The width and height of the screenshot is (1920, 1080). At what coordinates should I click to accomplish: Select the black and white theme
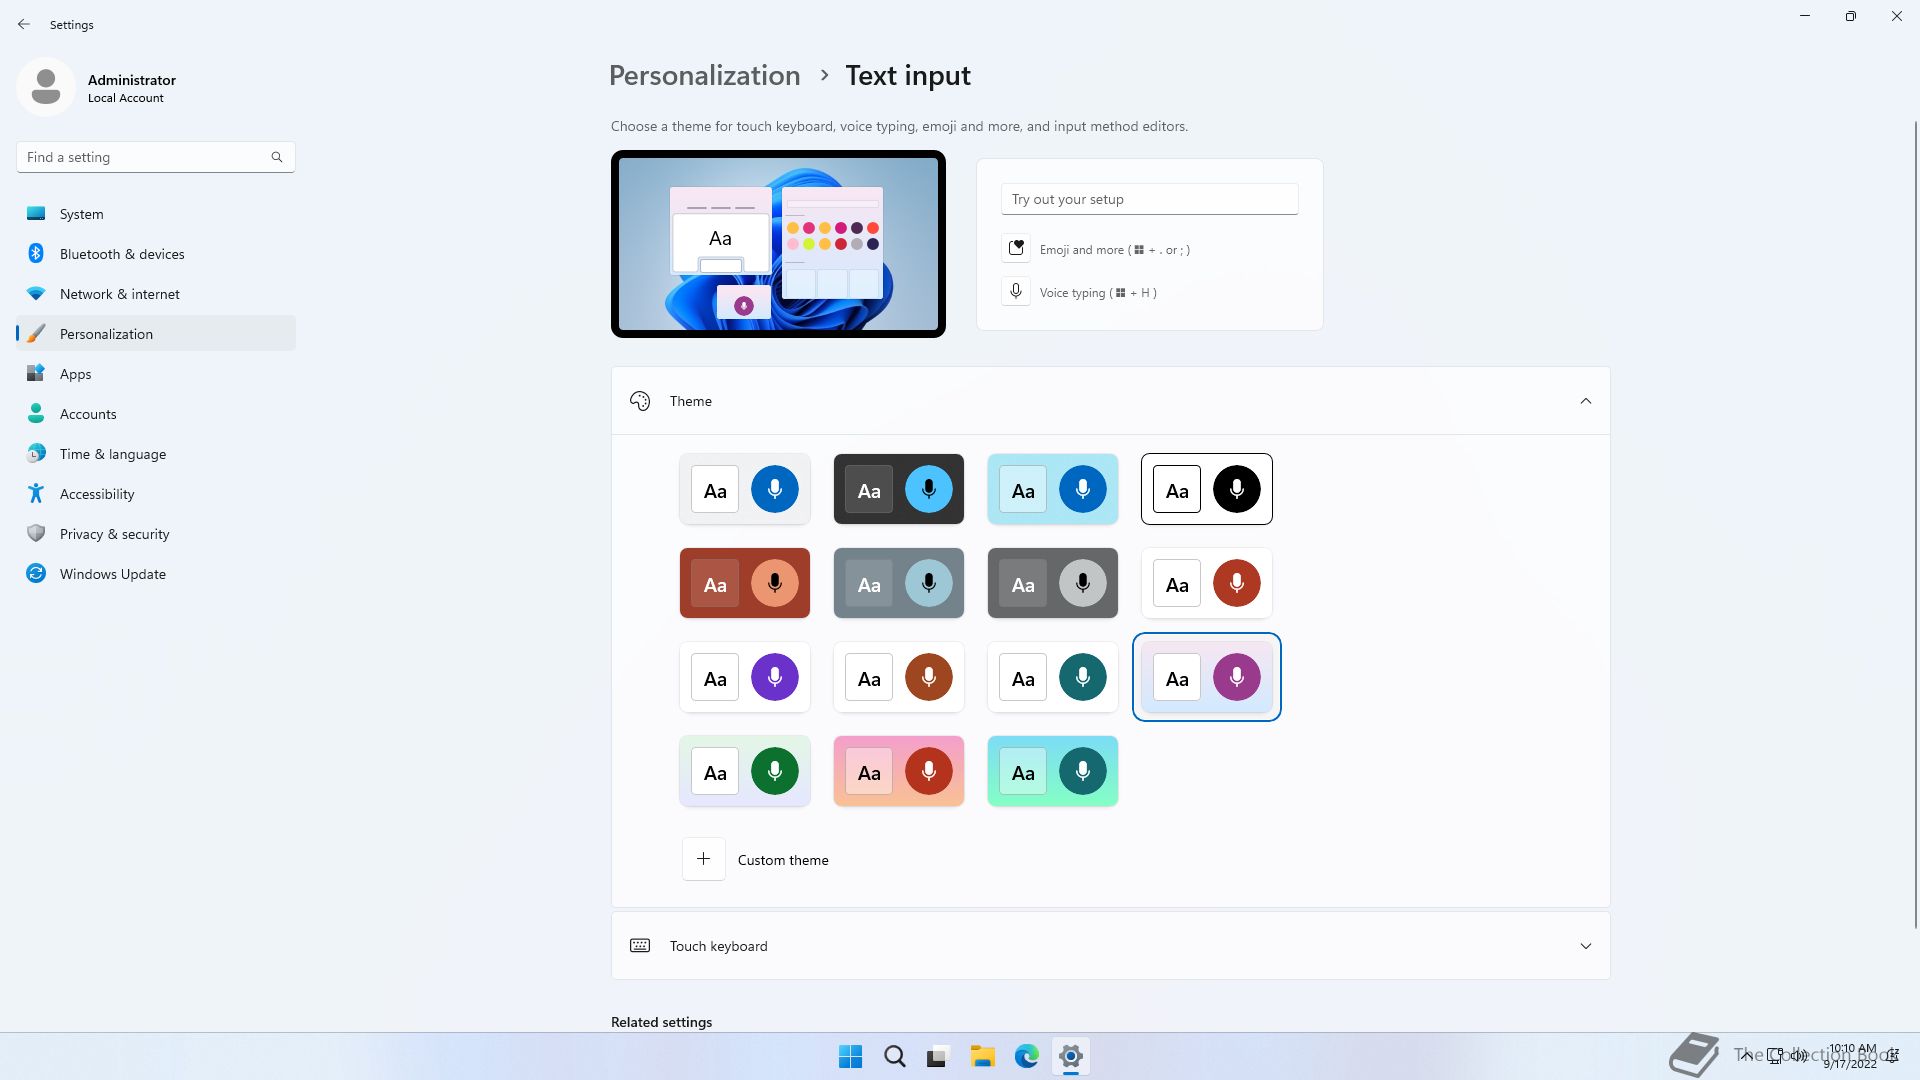(x=1207, y=489)
